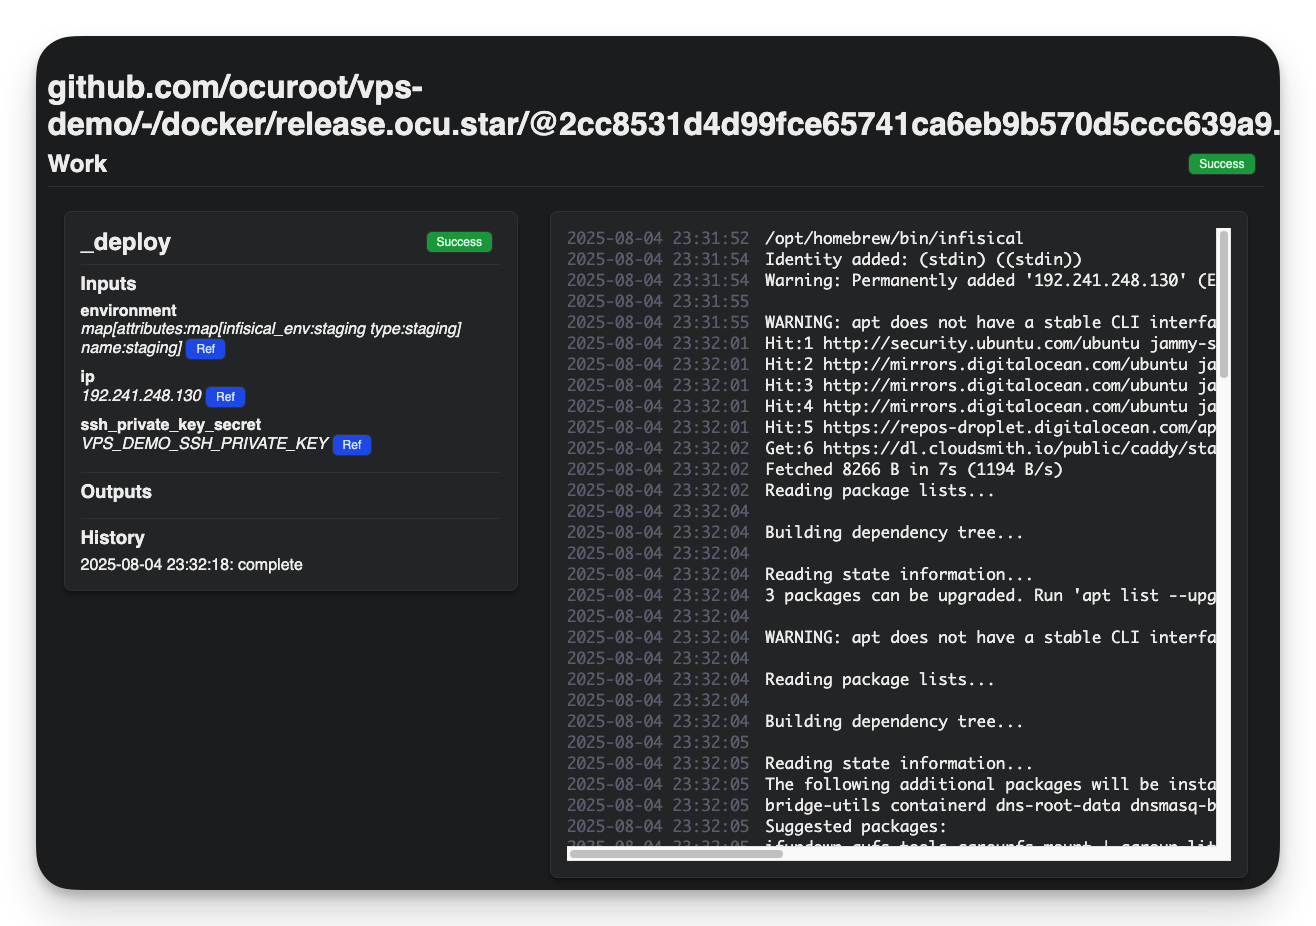Image resolution: width=1316 pixels, height=926 pixels.
Task: Click the Outputs section heading
Action: point(116,492)
